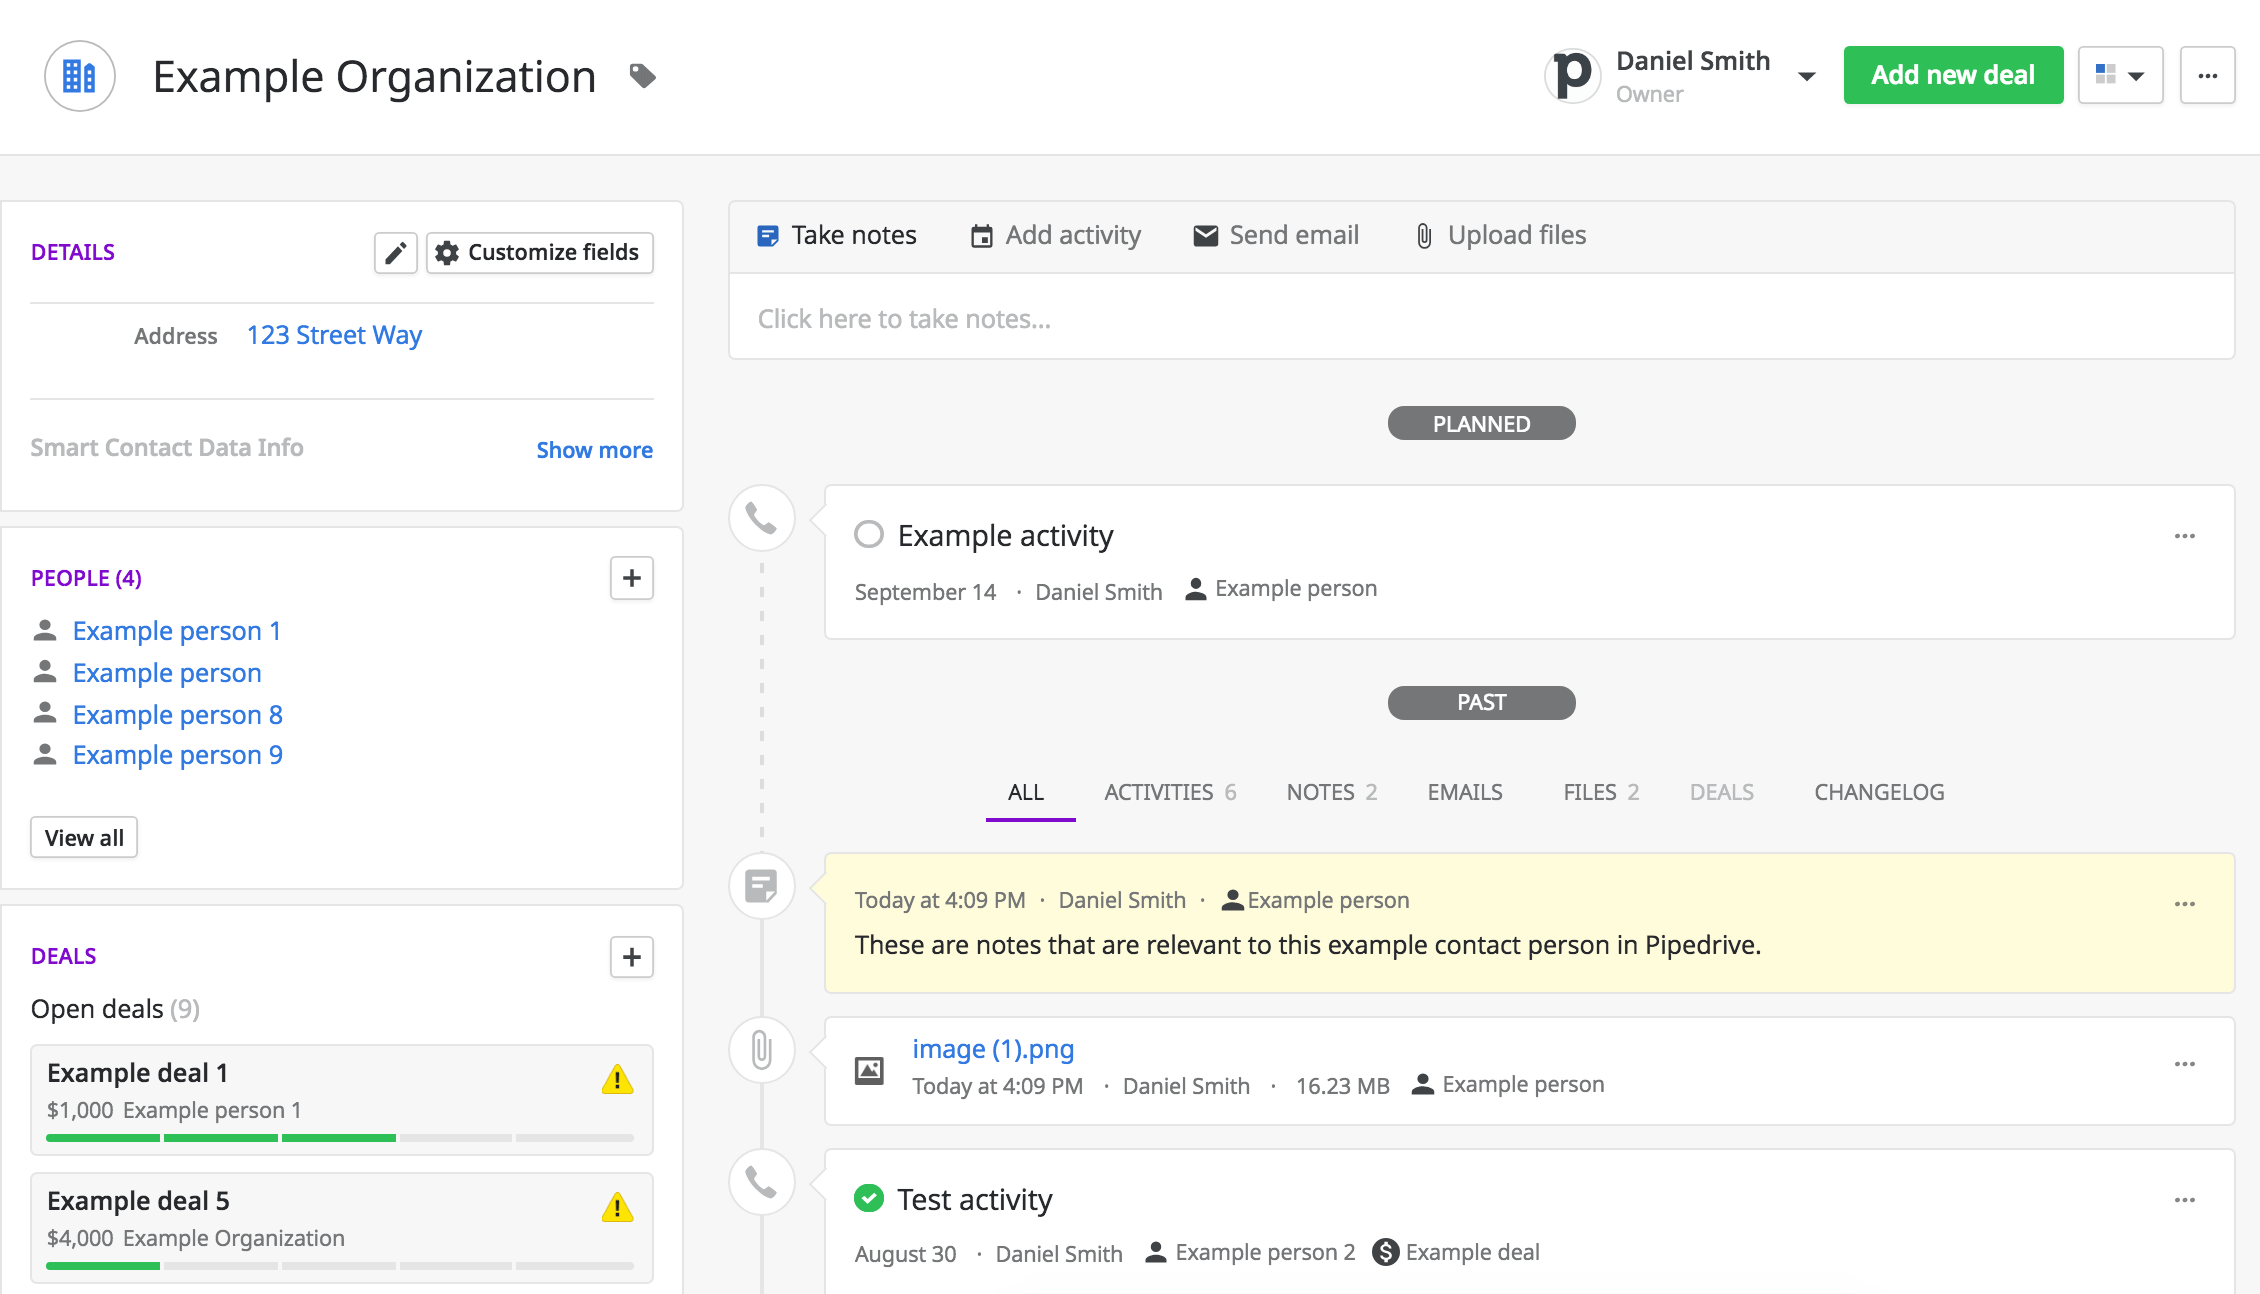Viewport: 2260px width, 1294px height.
Task: Select the Add activity tab
Action: tap(1056, 236)
